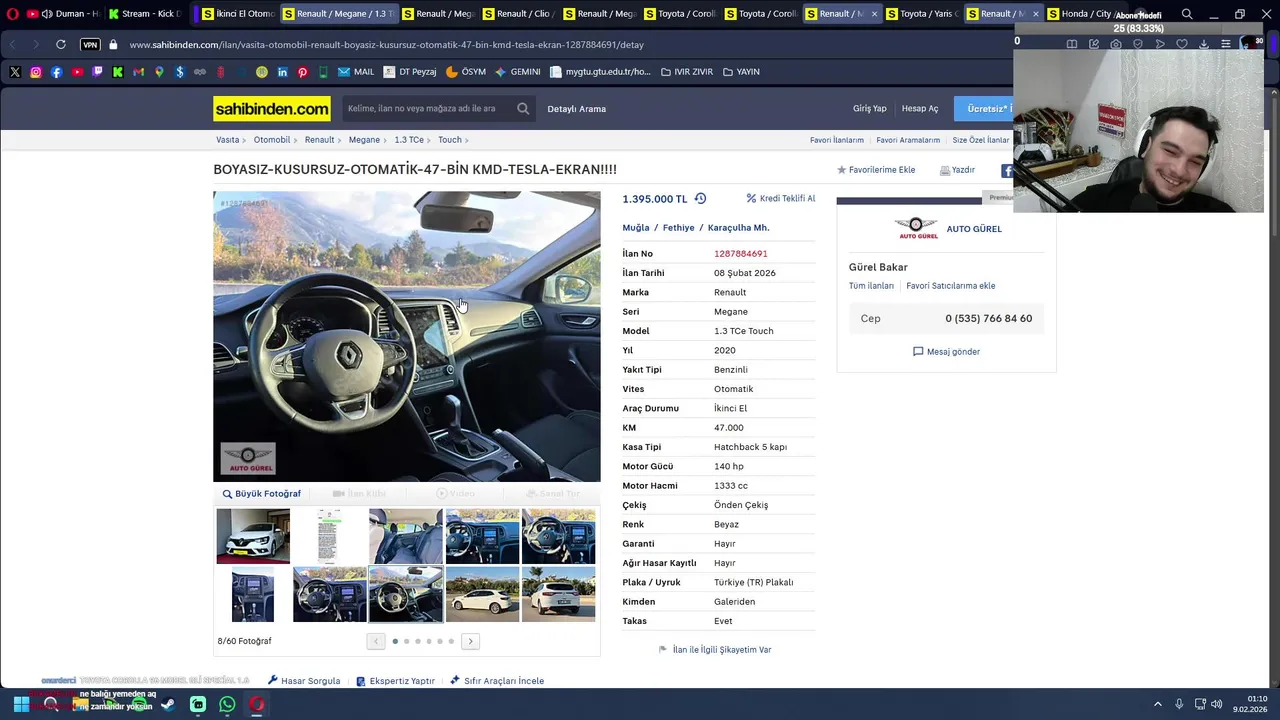Viewport: 1280px width, 720px height.
Task: Select the white car rear thumbnail
Action: 558,594
